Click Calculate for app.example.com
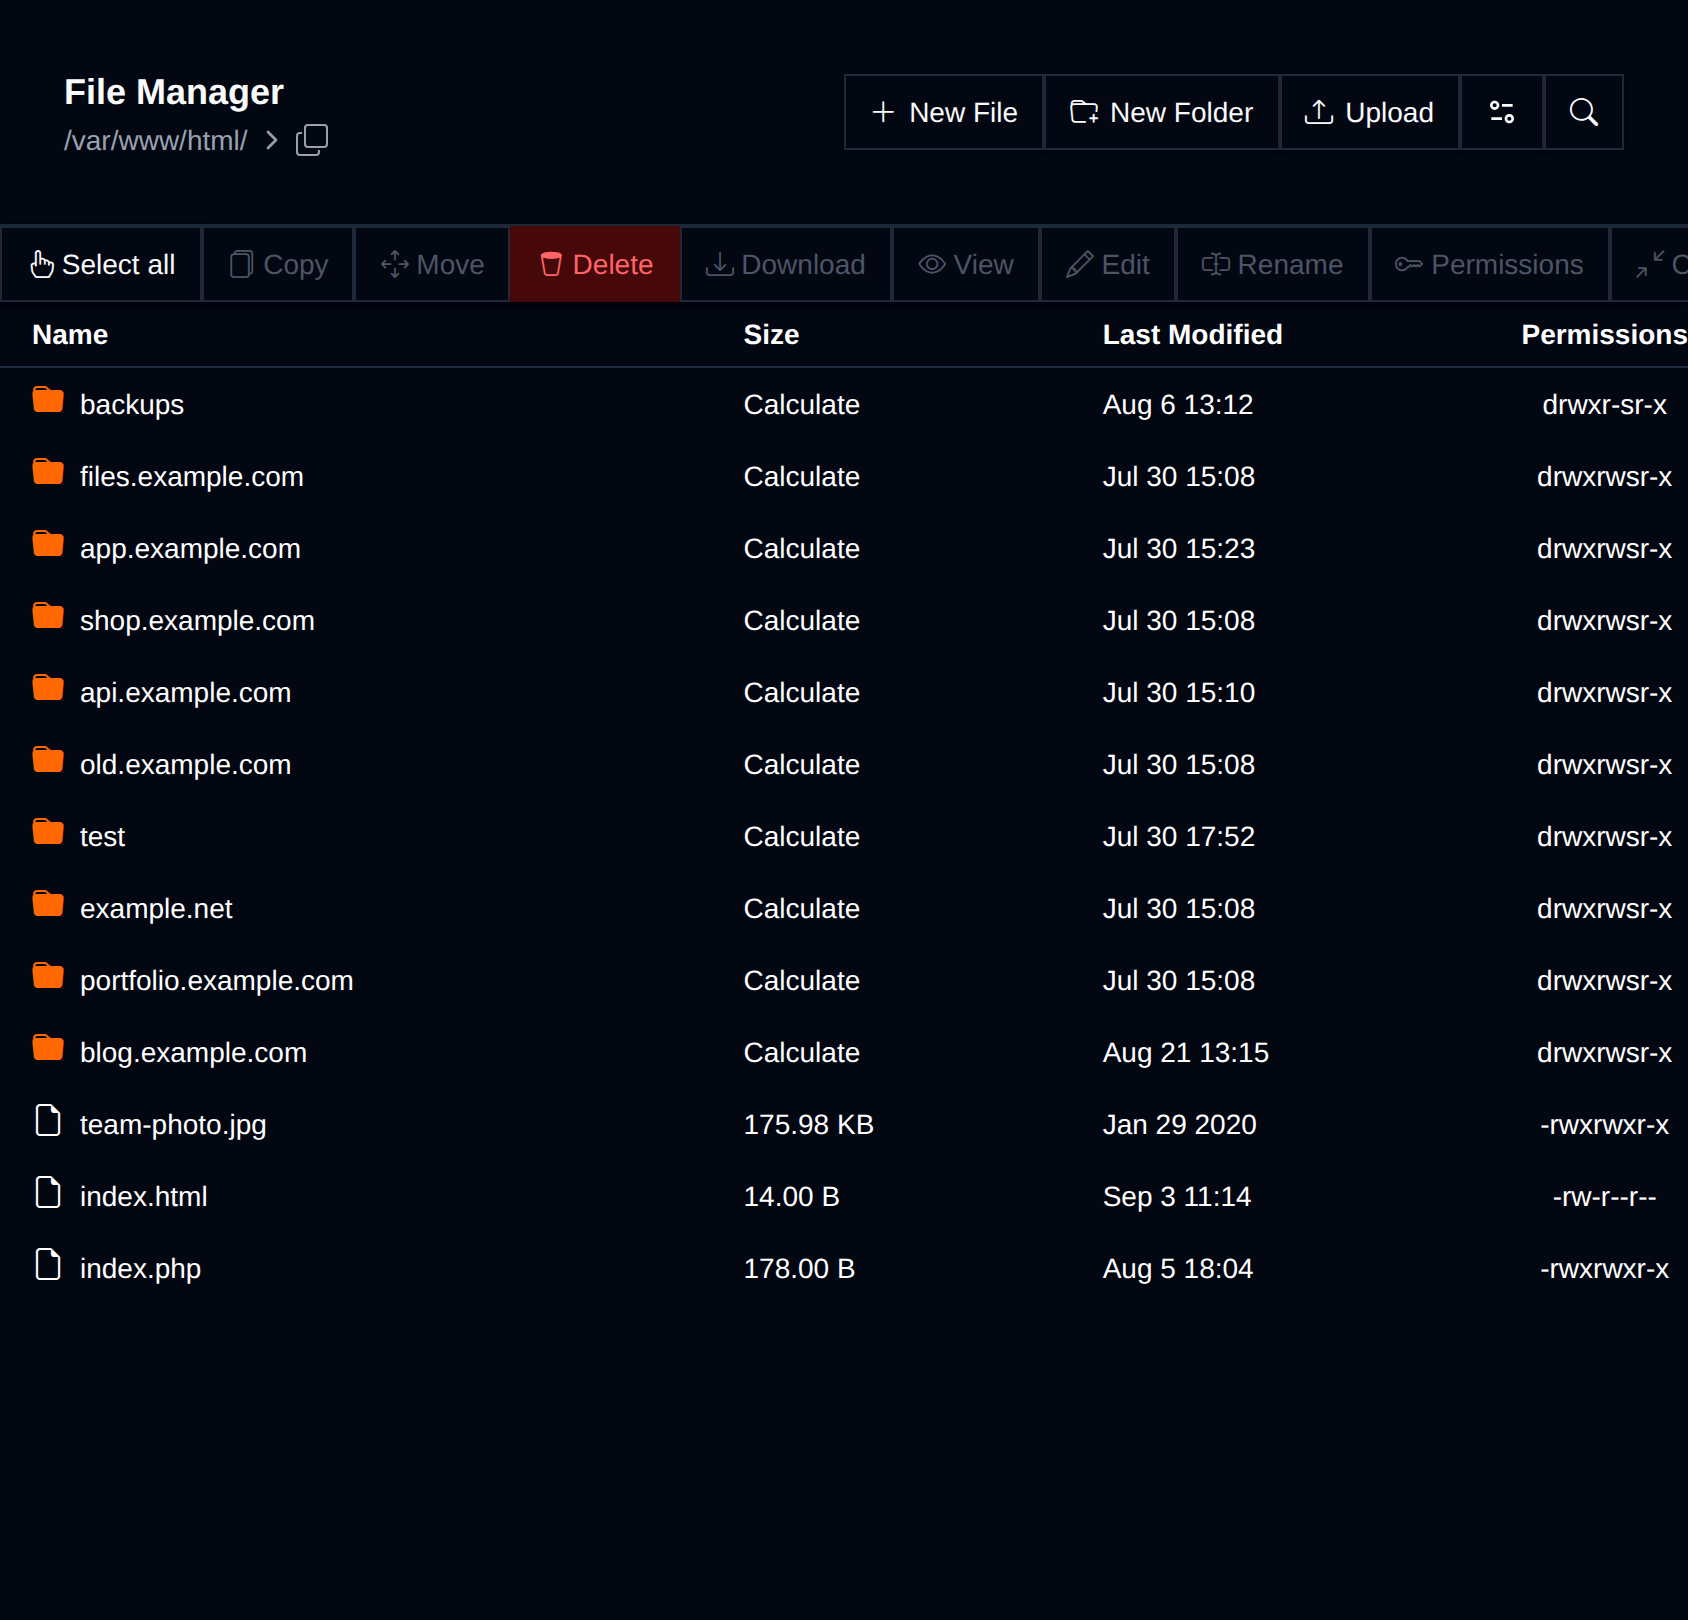The height and width of the screenshot is (1620, 1688). 802,549
